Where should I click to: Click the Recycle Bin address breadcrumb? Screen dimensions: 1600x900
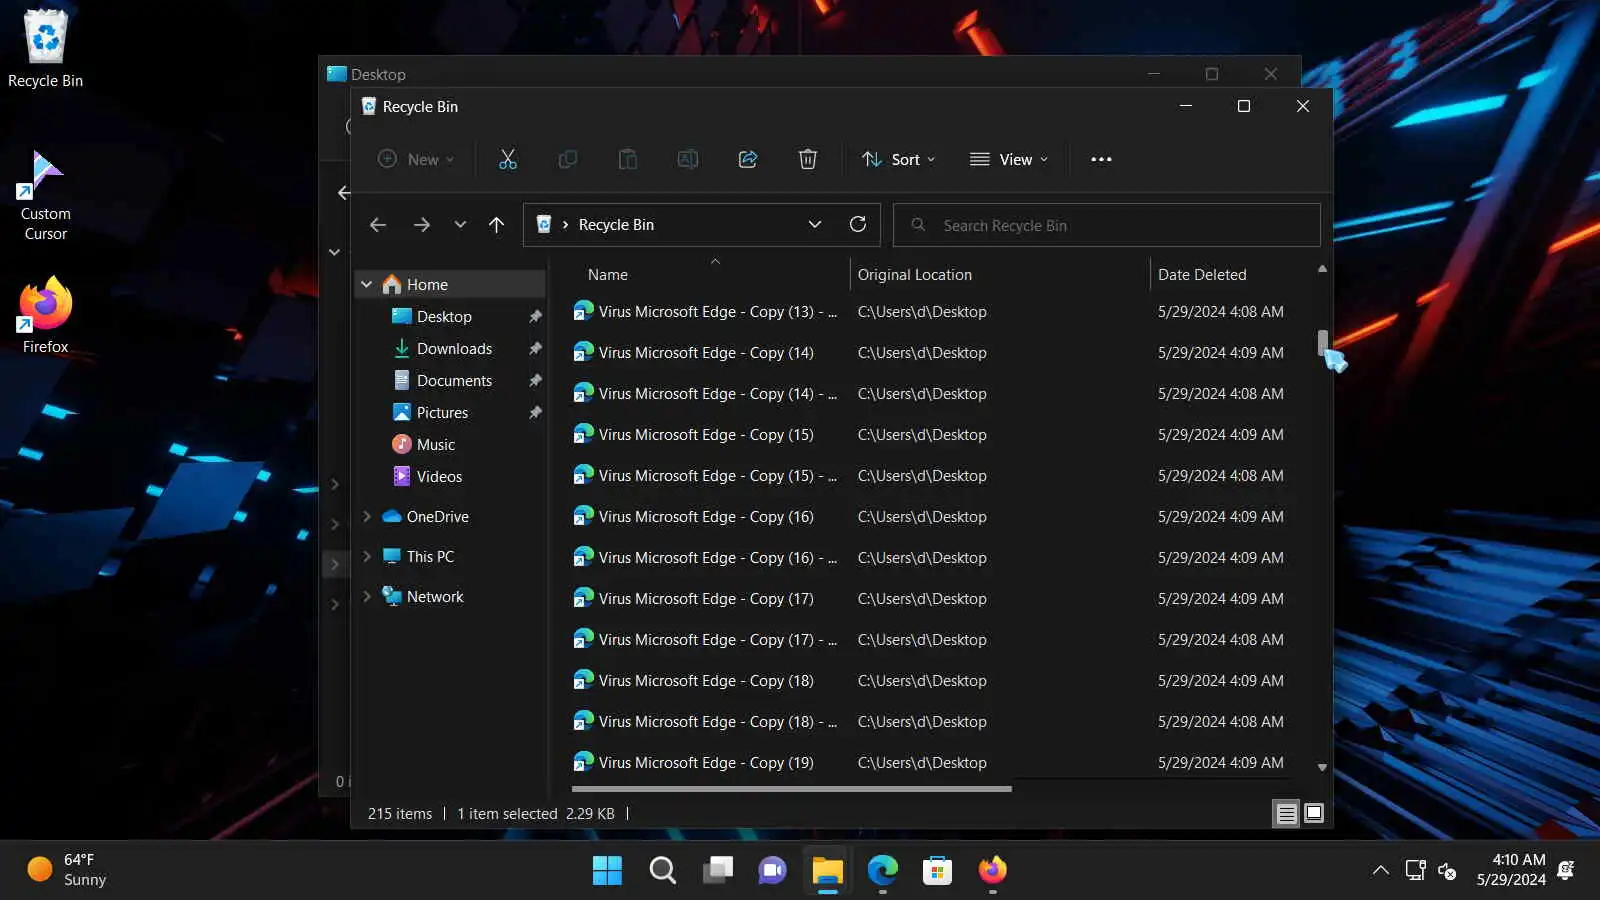point(616,225)
